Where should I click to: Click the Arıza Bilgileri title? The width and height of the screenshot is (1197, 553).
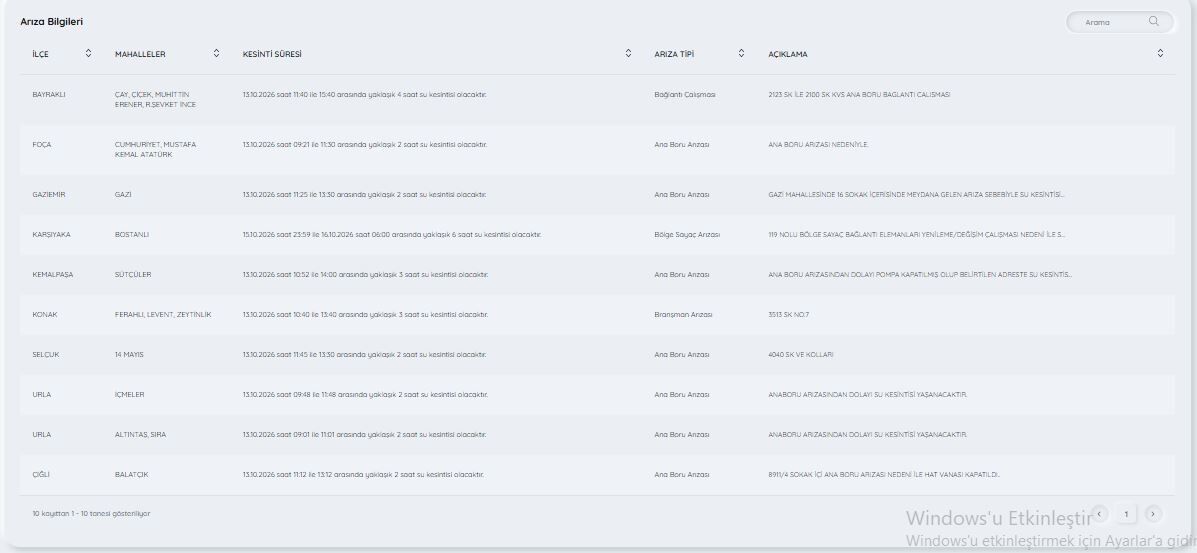pyautogui.click(x=51, y=22)
